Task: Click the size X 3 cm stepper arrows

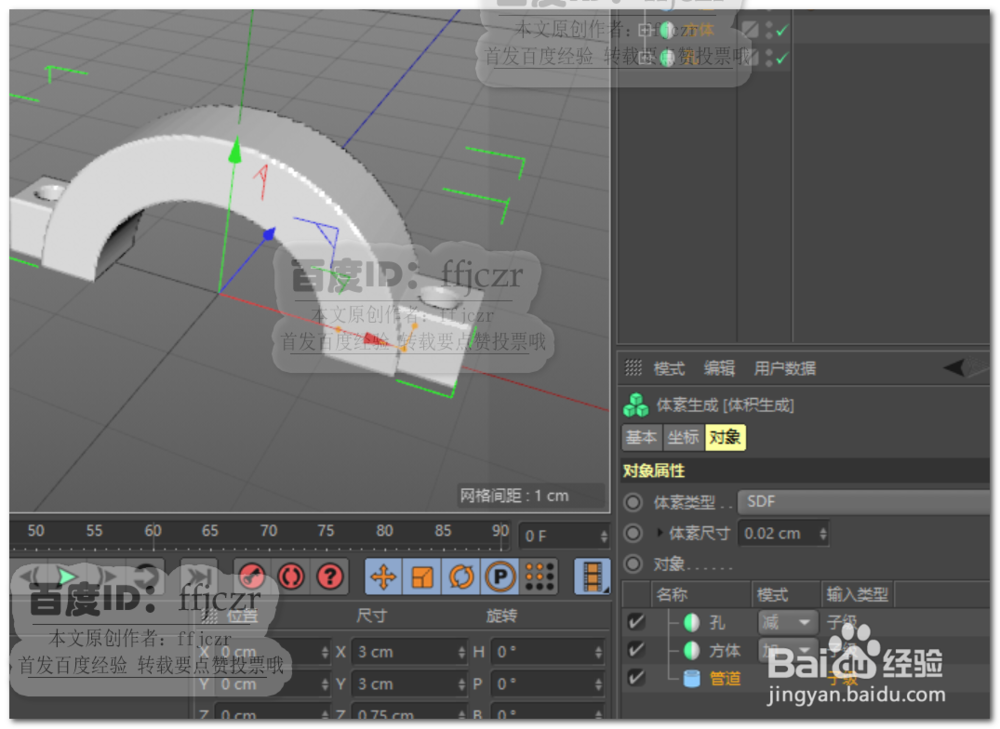Action: [x=461, y=652]
